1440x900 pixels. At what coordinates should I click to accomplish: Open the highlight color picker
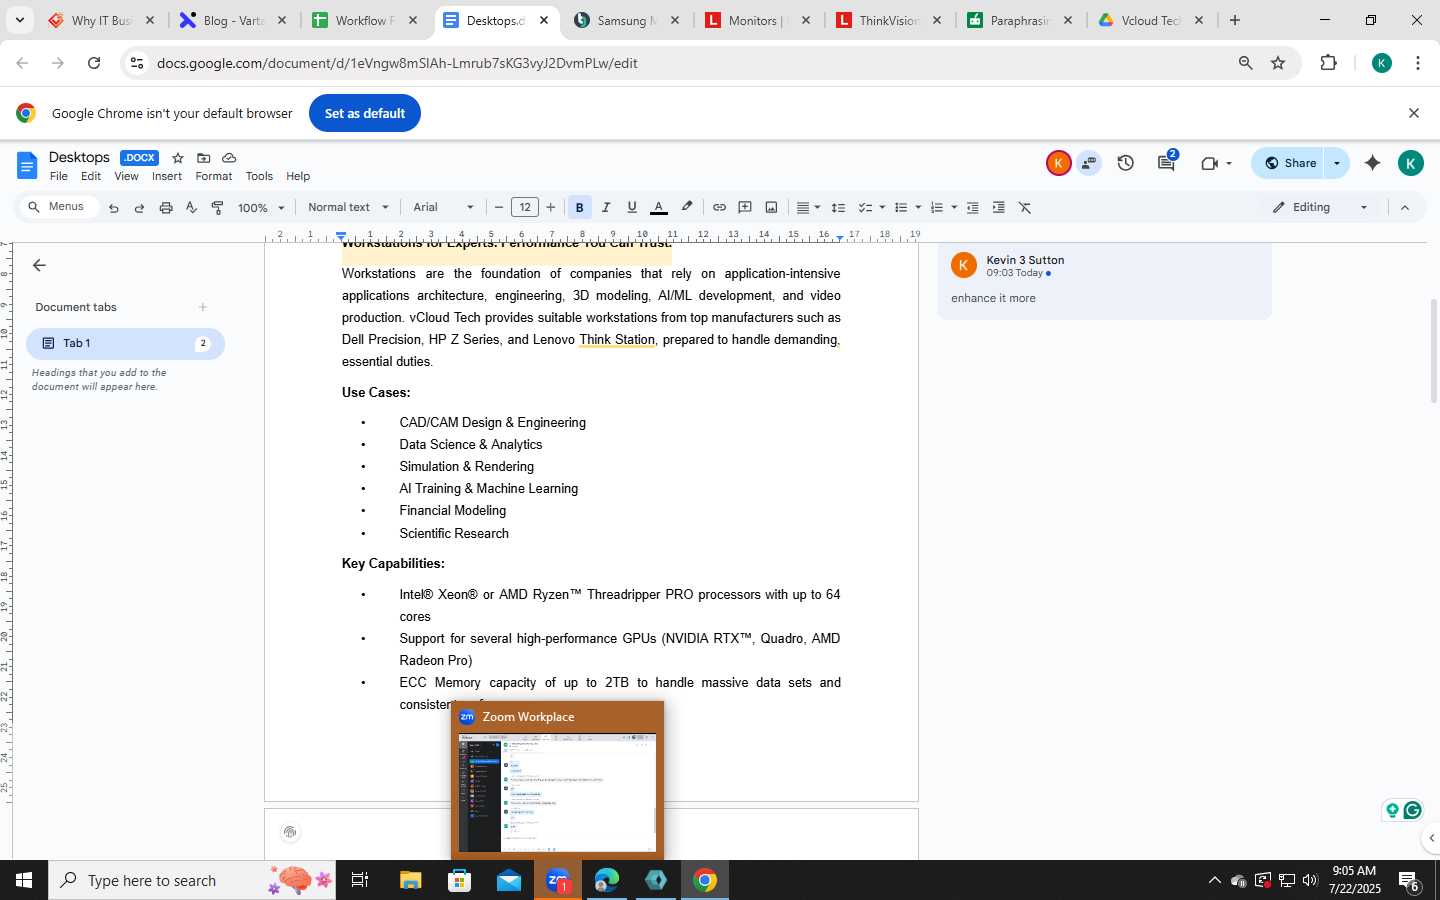[687, 208]
